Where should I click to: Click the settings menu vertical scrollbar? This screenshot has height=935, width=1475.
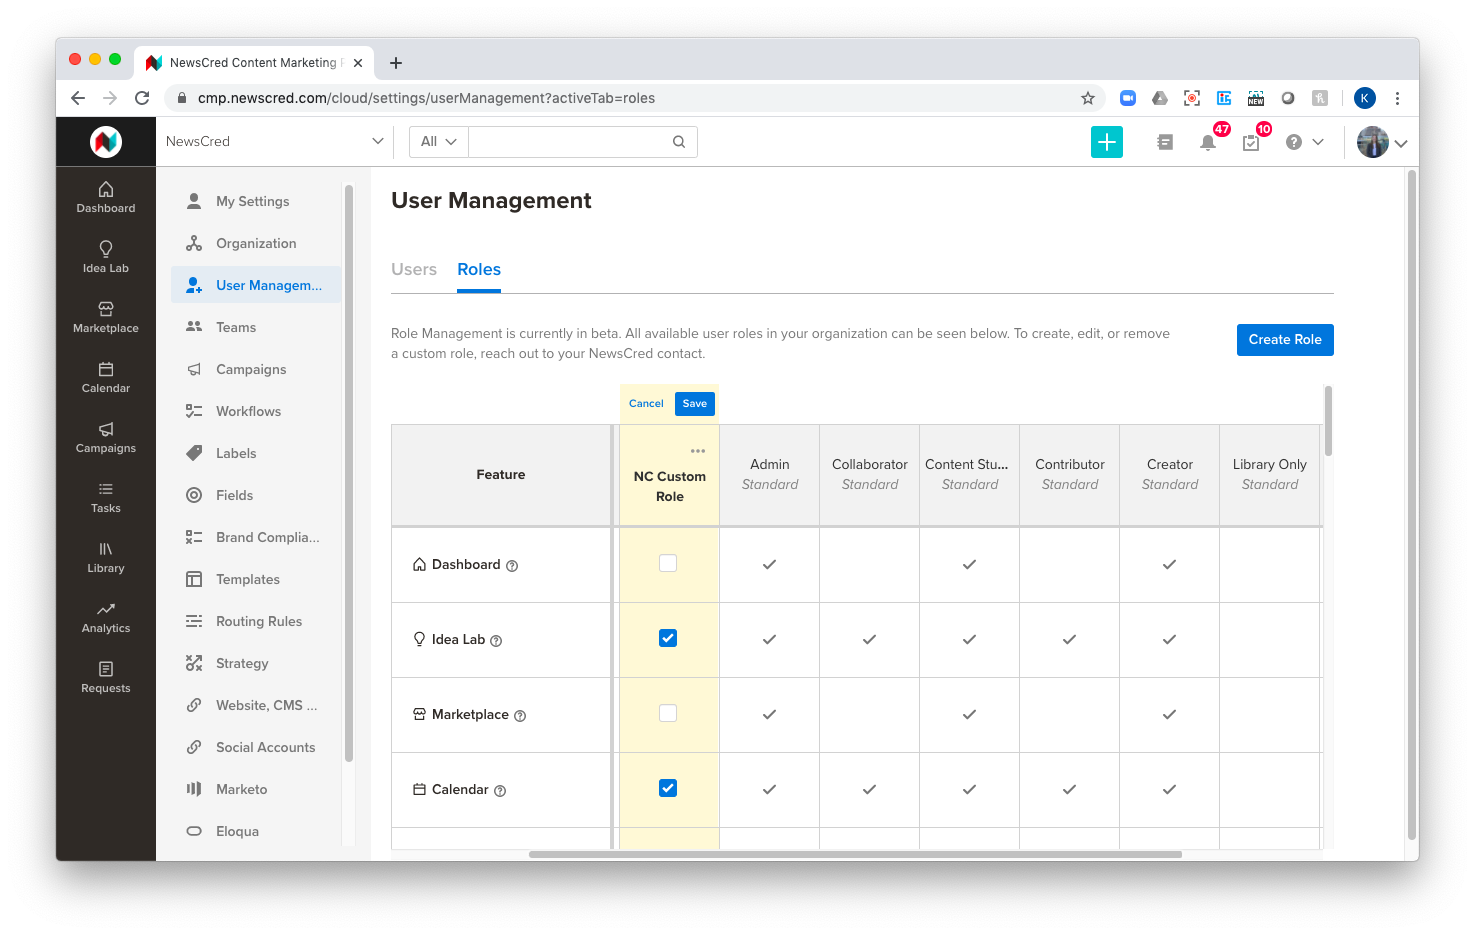(349, 473)
